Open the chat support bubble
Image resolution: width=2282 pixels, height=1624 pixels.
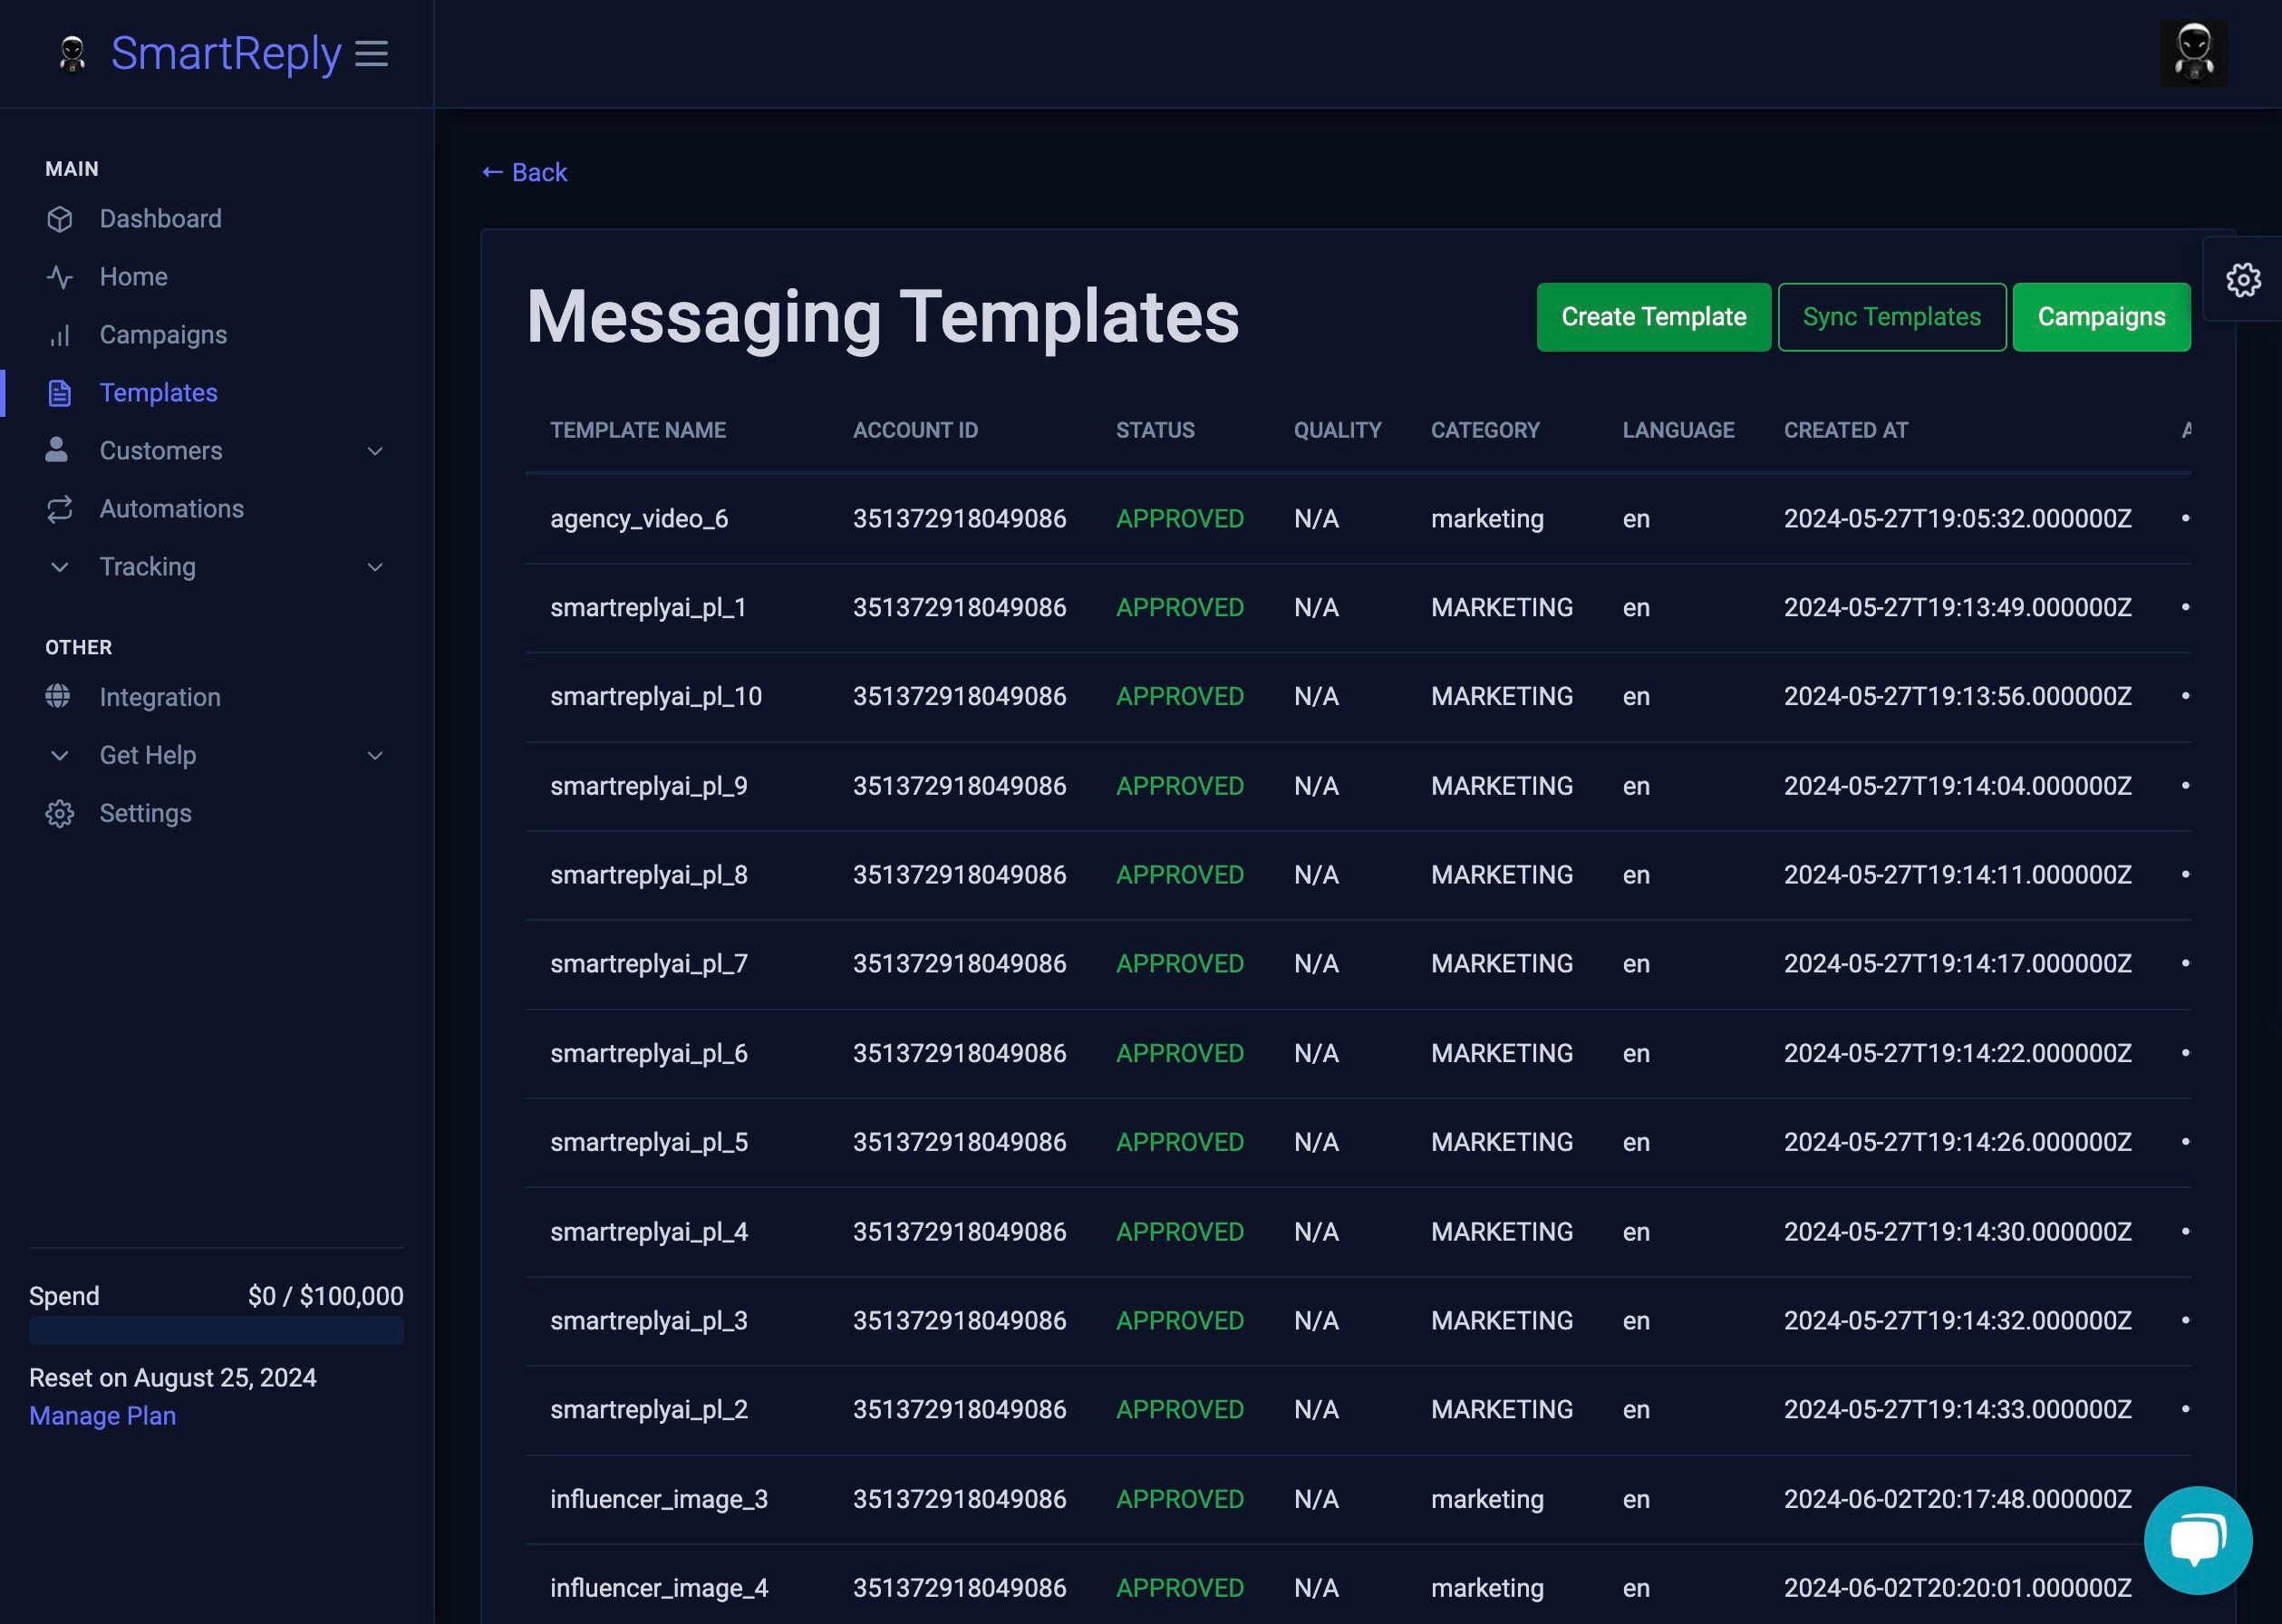tap(2197, 1539)
